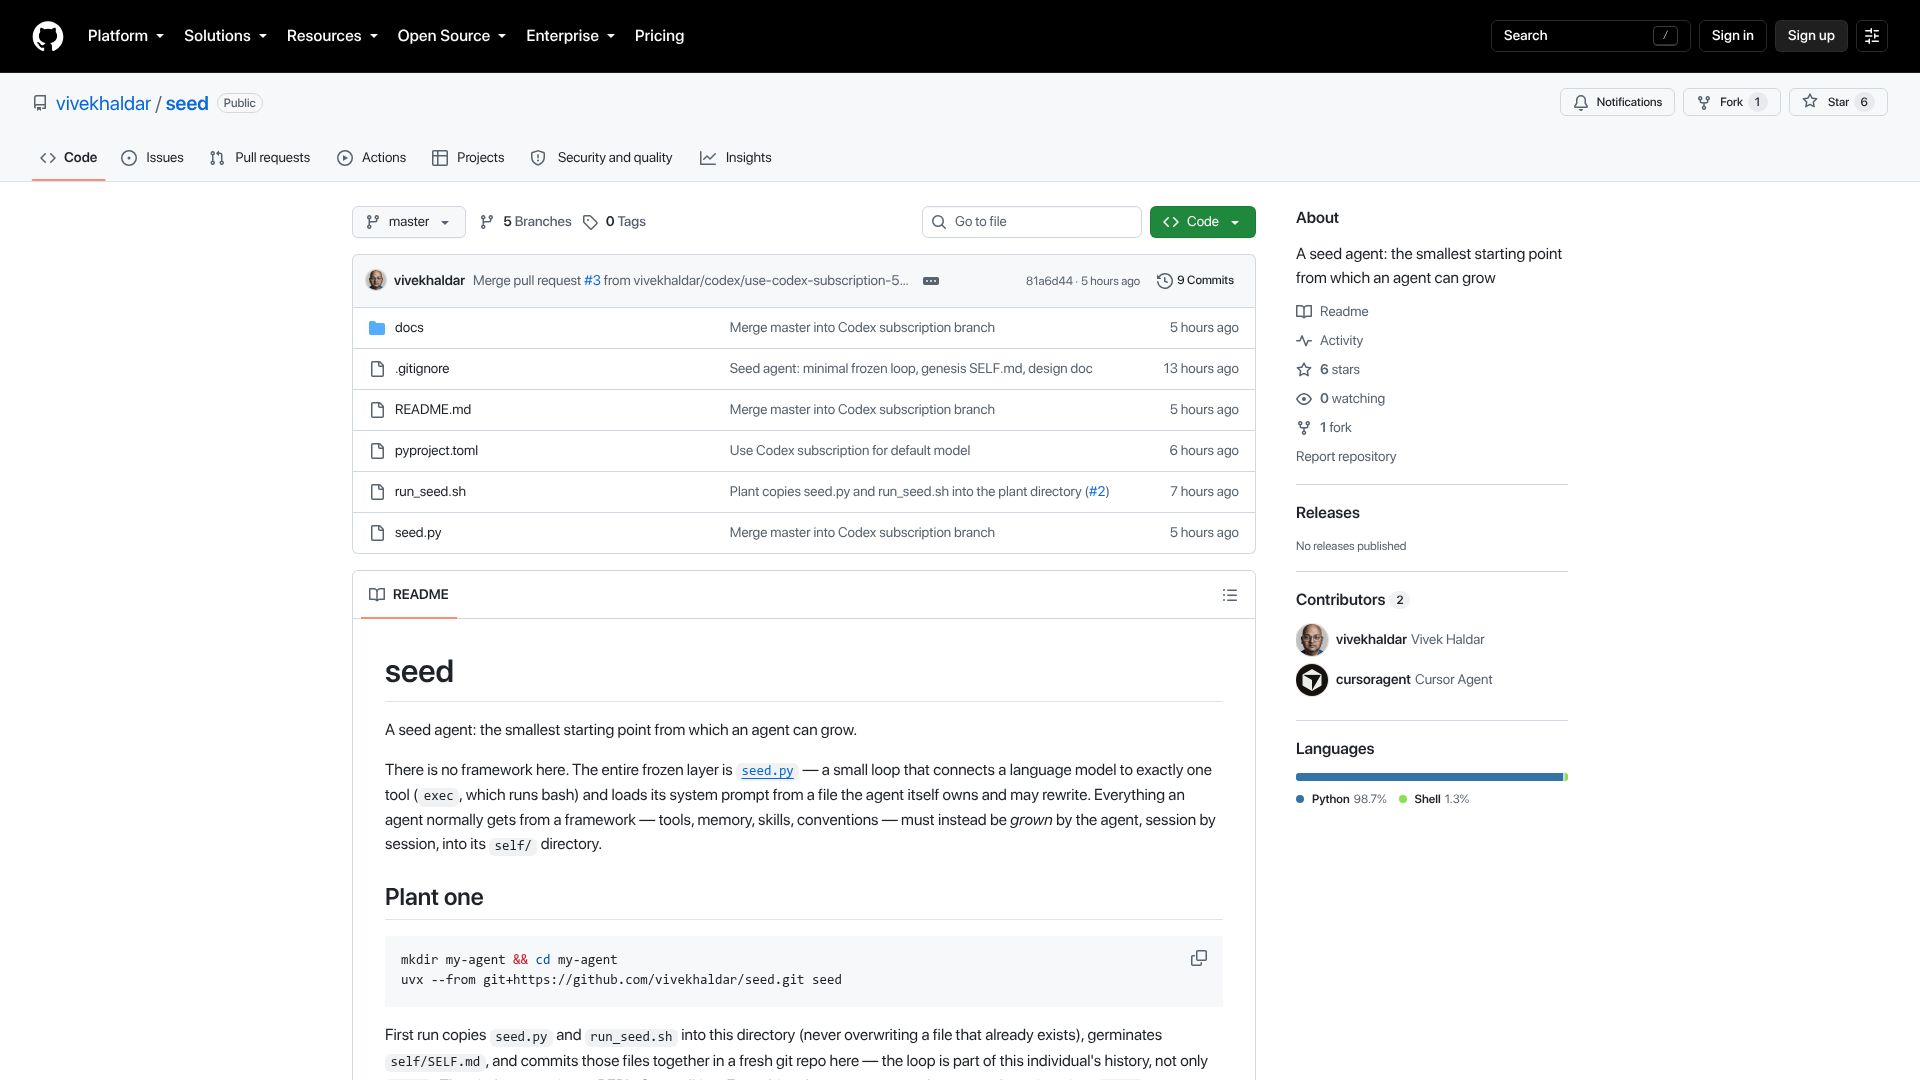Open the docs folder
This screenshot has width=1920, height=1080.
click(x=409, y=328)
